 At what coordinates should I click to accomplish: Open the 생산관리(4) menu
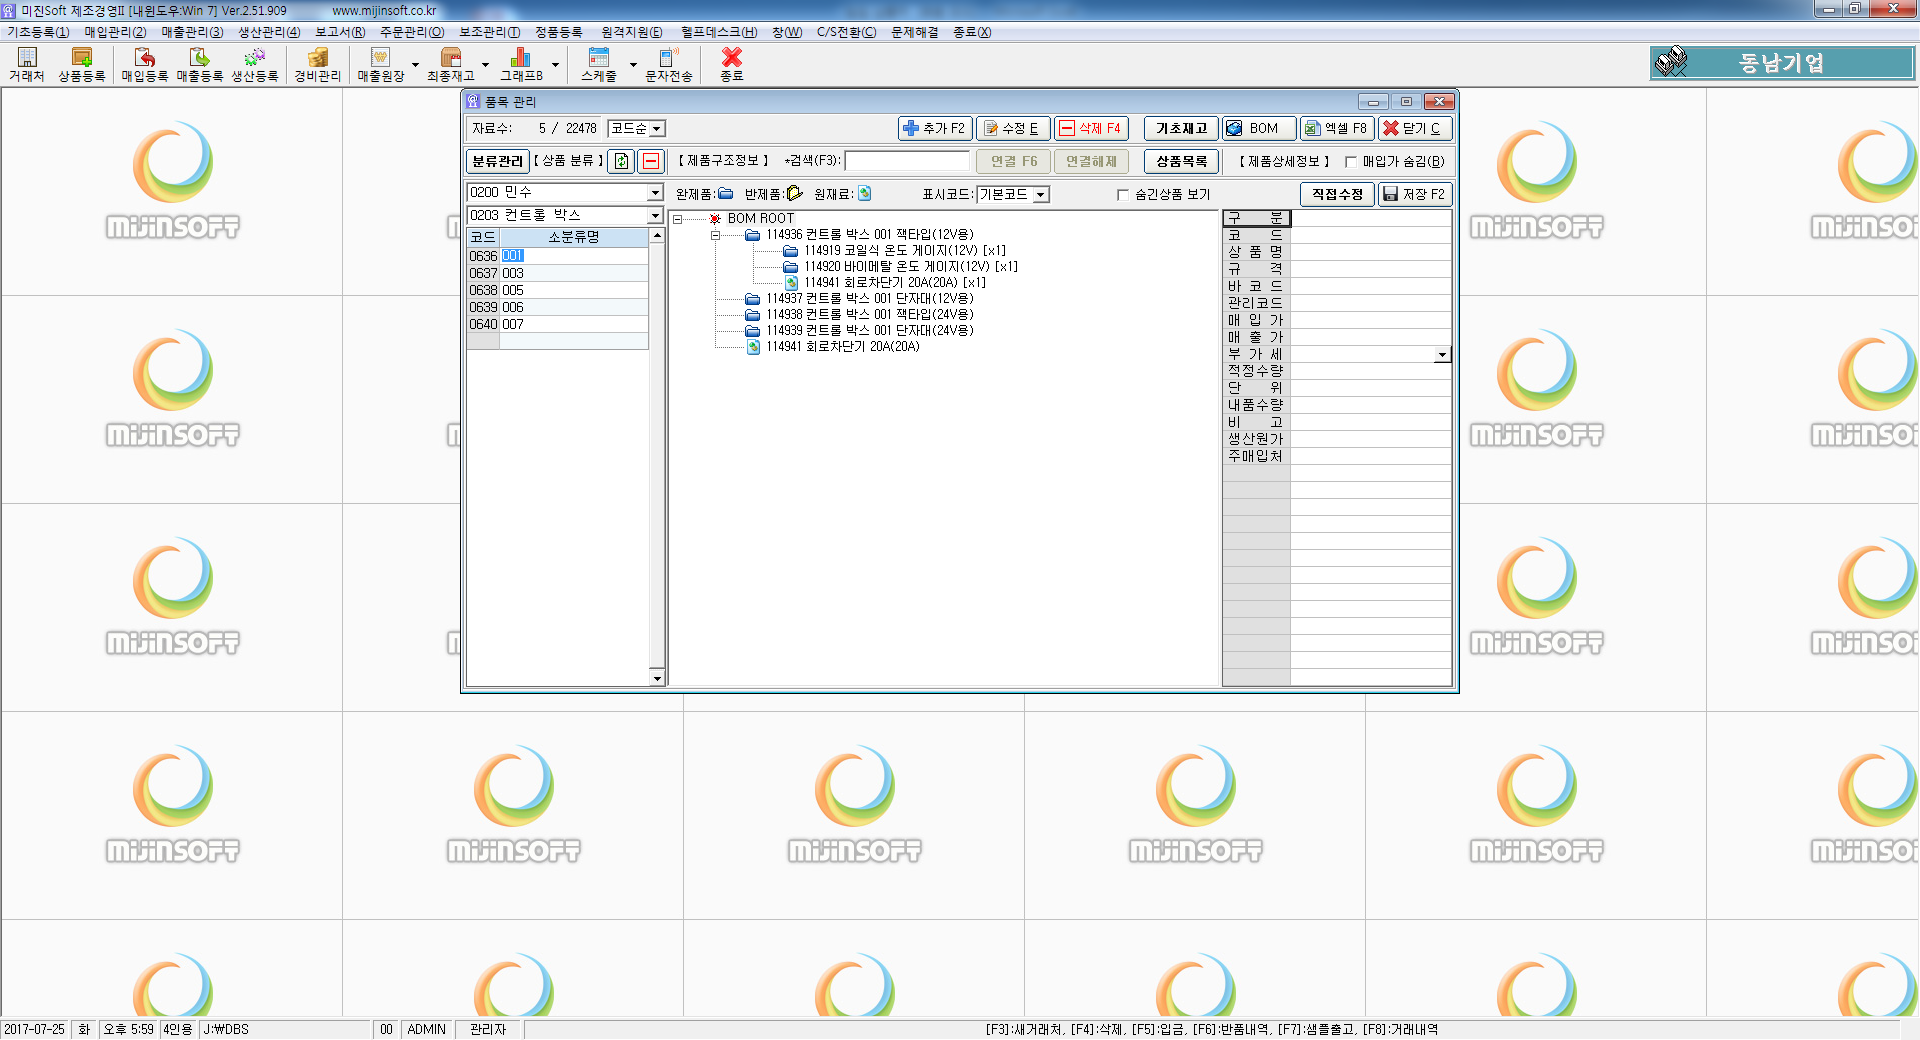click(269, 32)
